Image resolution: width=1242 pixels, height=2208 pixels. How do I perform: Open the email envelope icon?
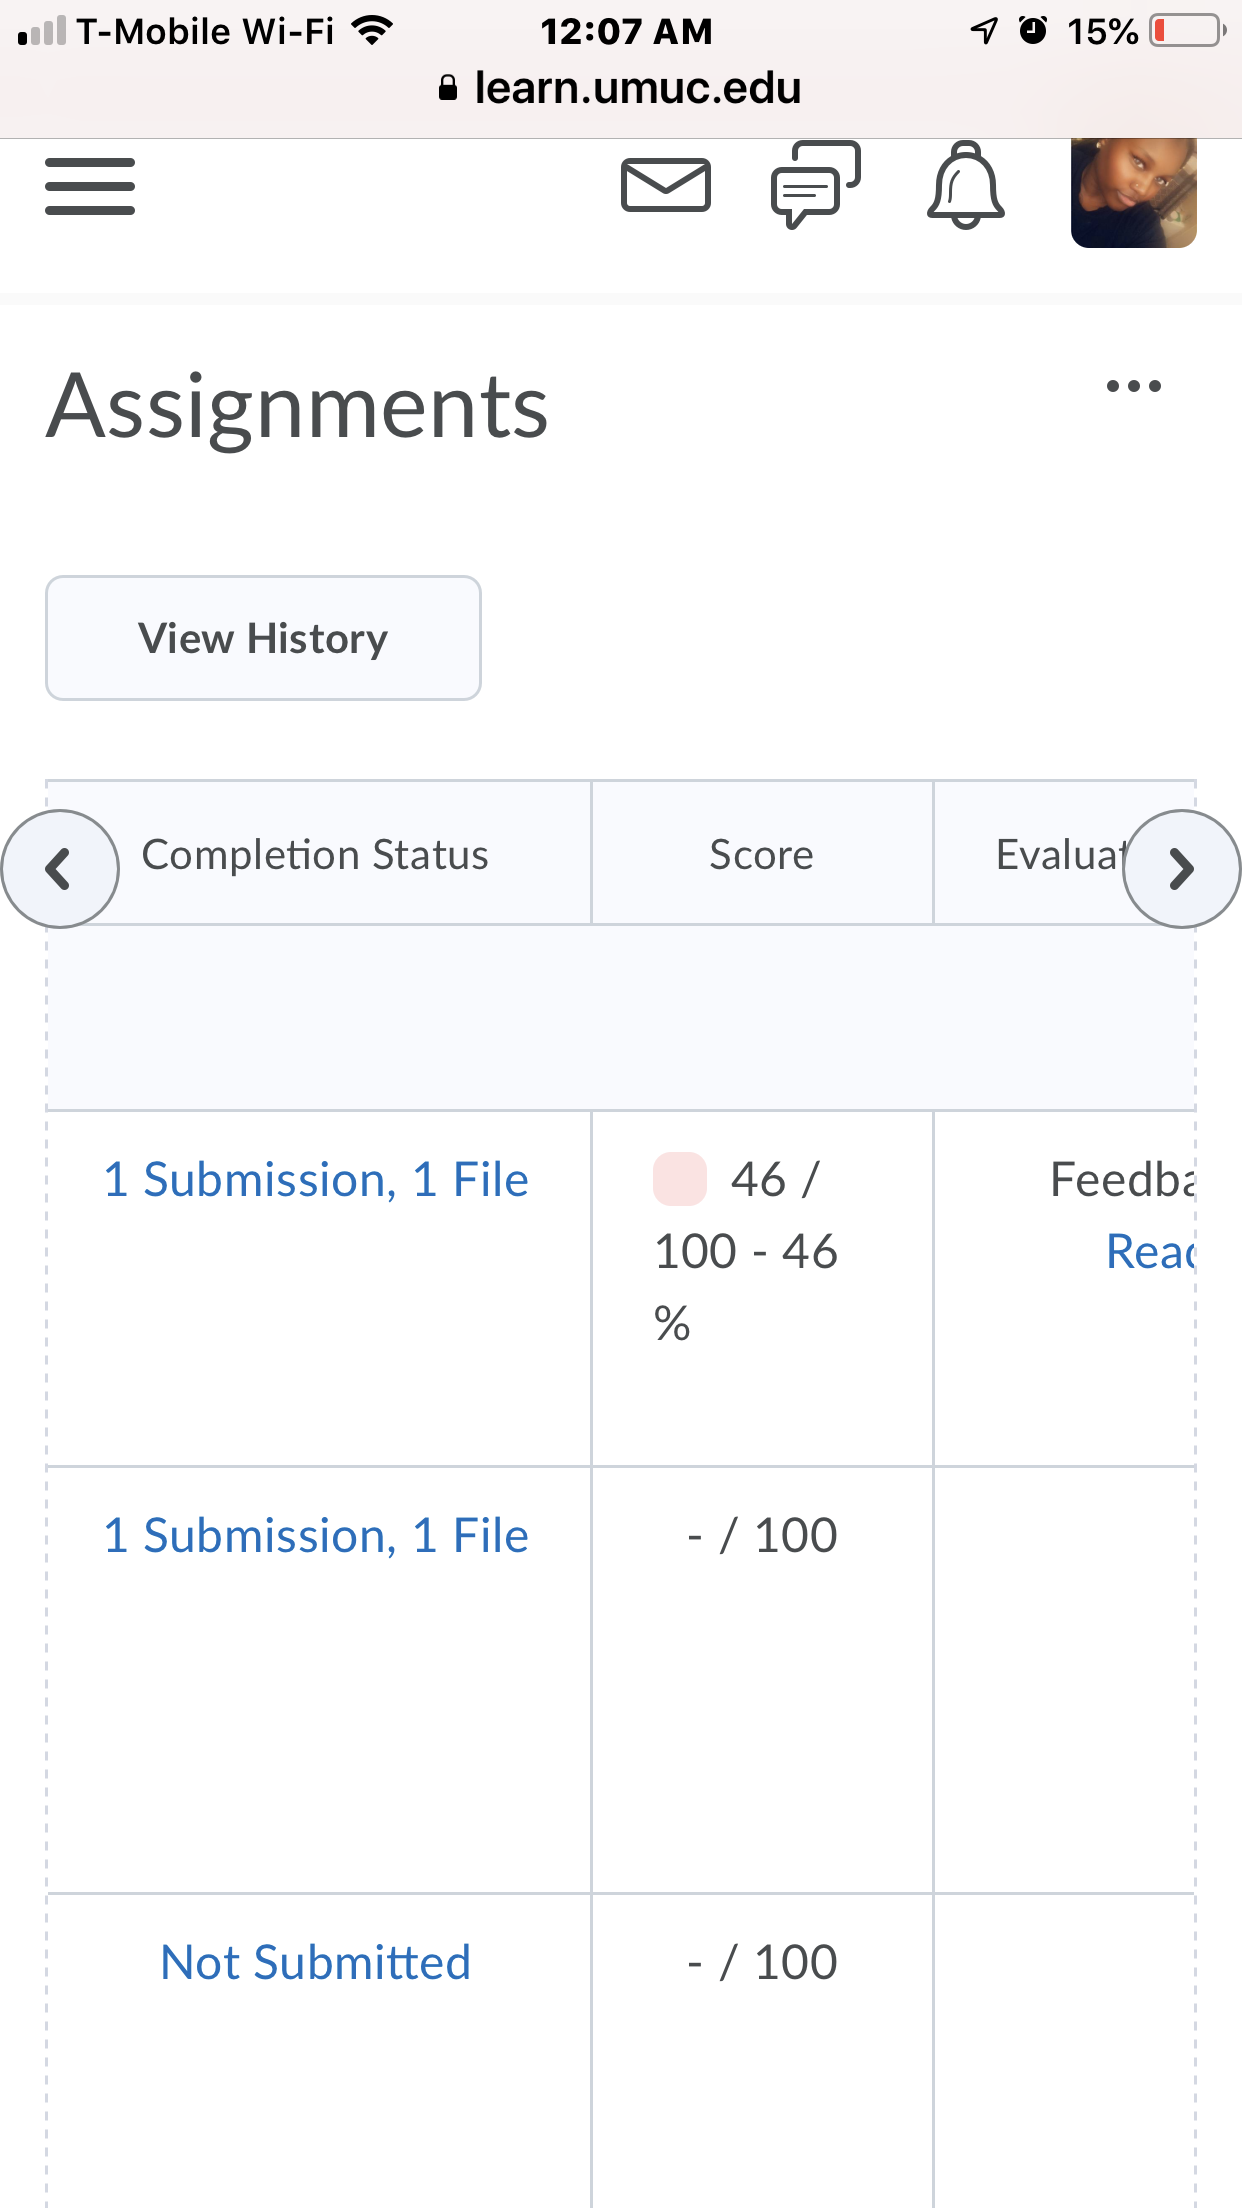[666, 185]
